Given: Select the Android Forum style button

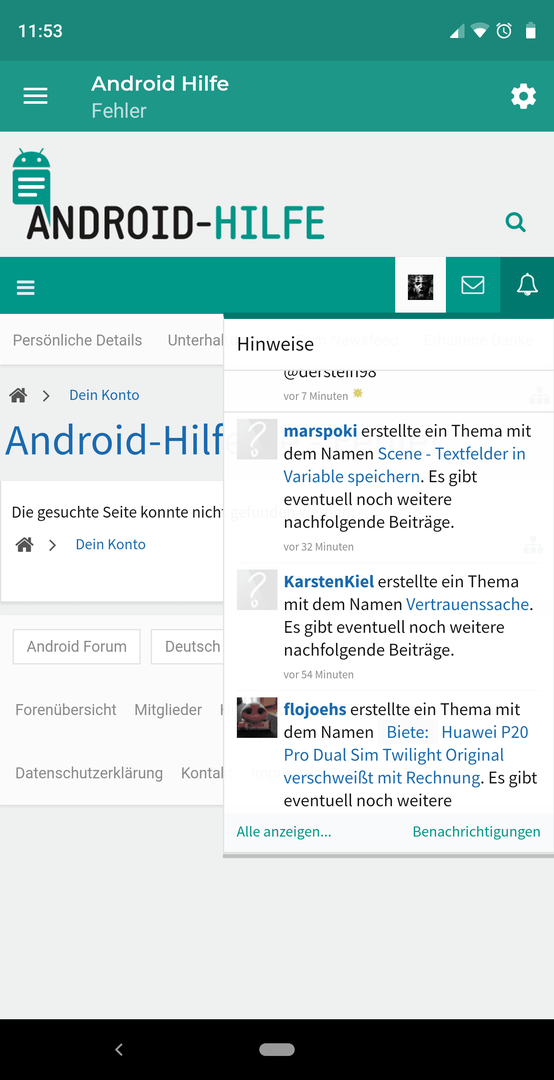Looking at the screenshot, I should pos(76,647).
